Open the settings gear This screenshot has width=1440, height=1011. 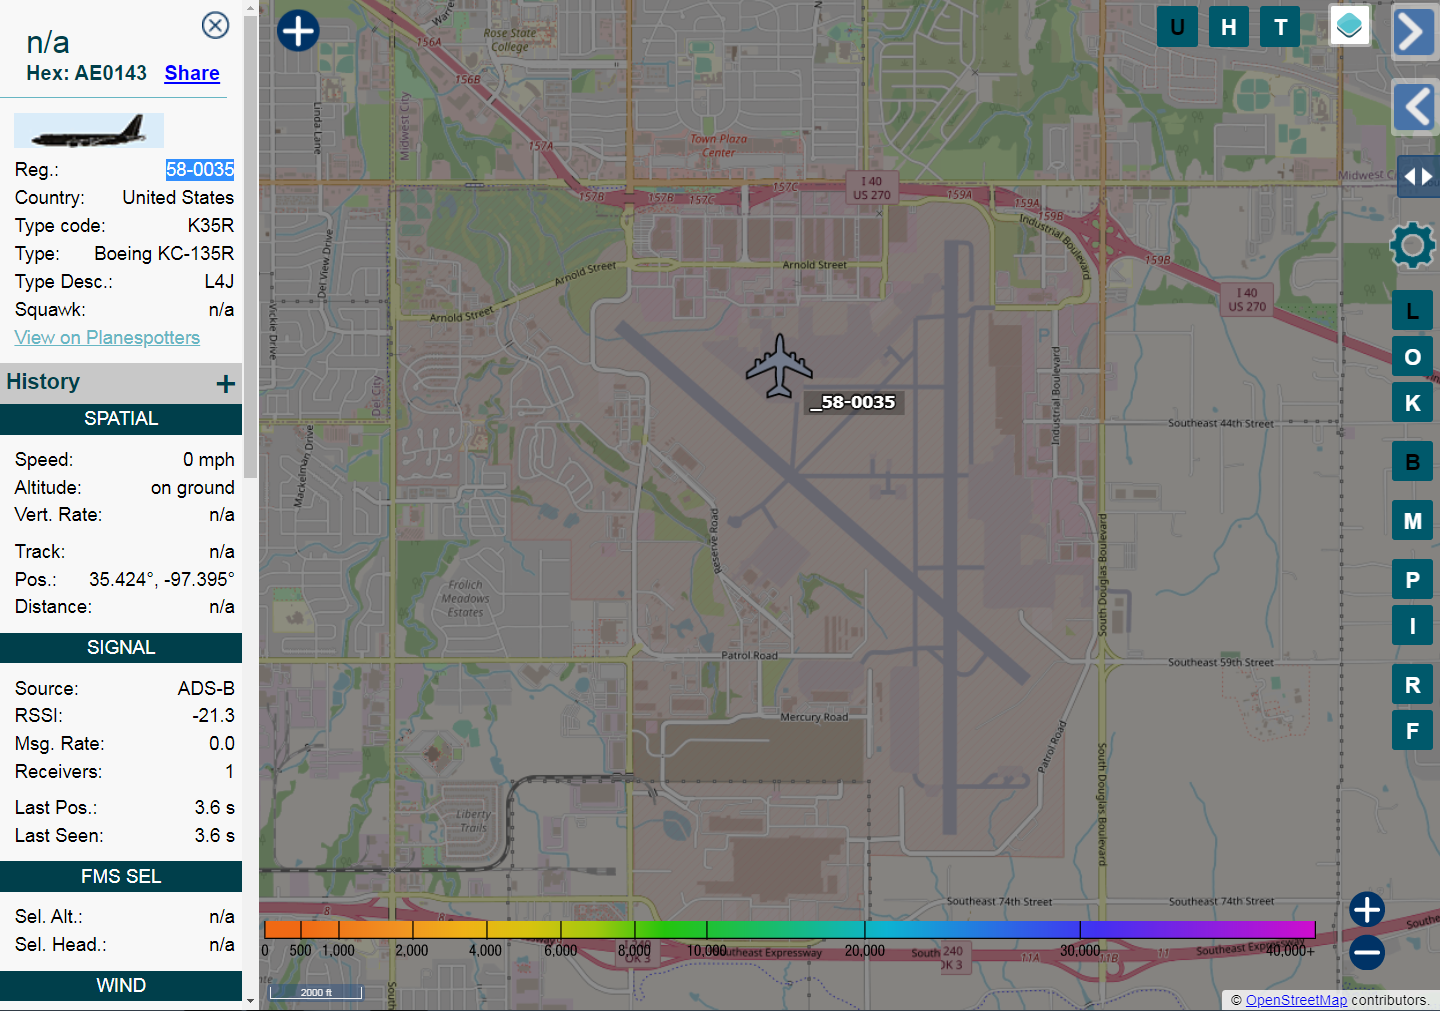(x=1412, y=245)
